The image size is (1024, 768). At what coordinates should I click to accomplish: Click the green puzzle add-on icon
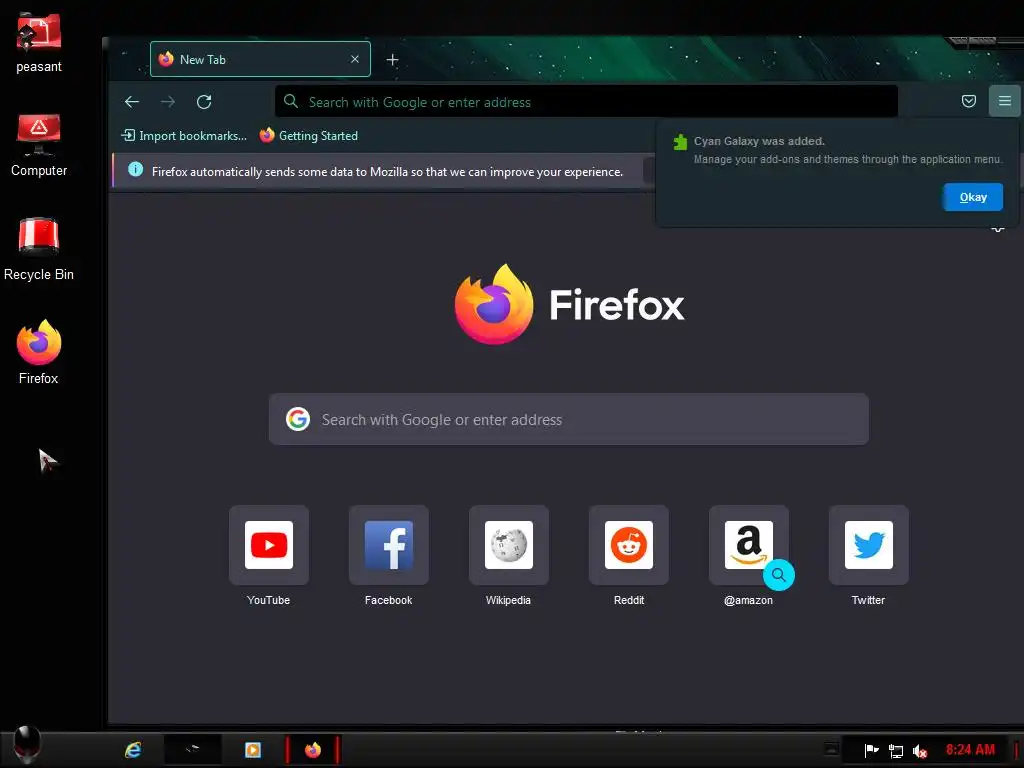tap(680, 142)
